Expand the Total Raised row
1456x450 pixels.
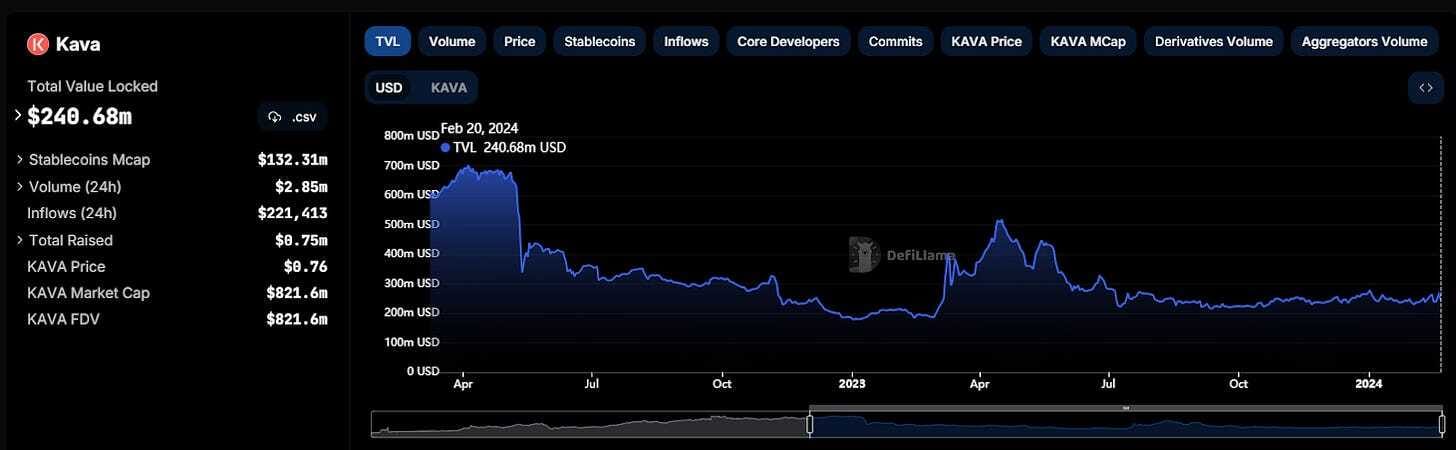pos(20,240)
